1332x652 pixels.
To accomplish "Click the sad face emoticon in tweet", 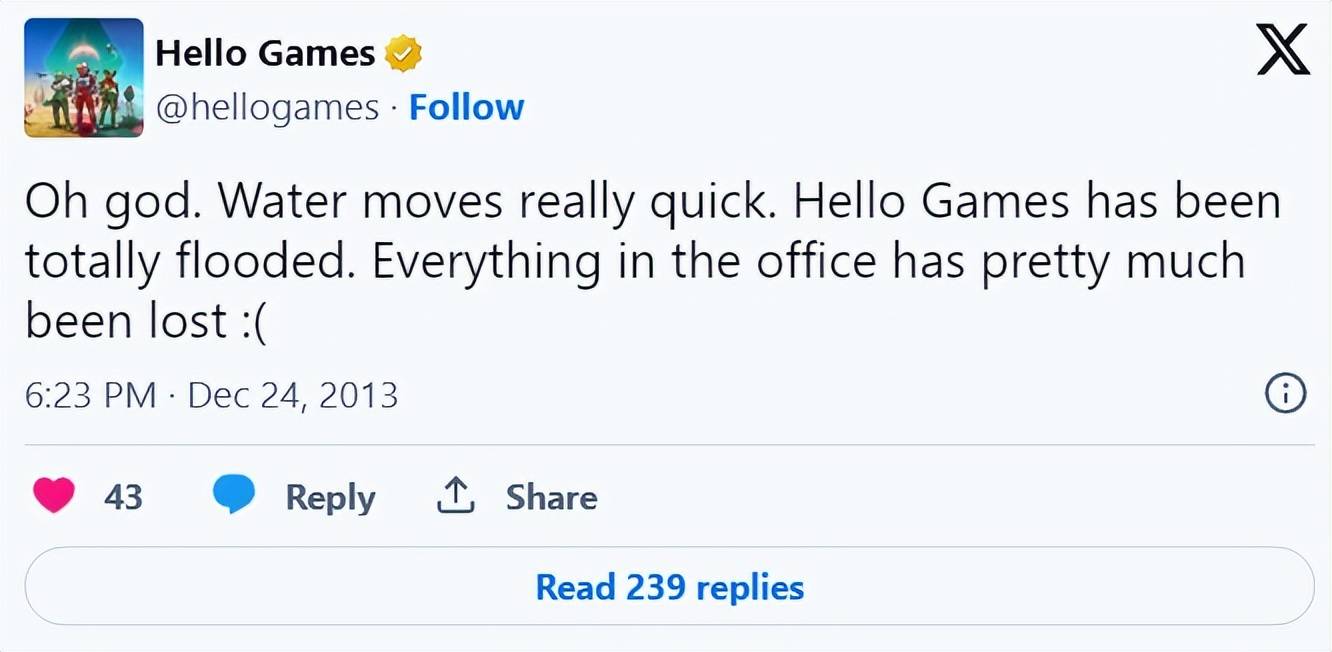I will (x=252, y=322).
